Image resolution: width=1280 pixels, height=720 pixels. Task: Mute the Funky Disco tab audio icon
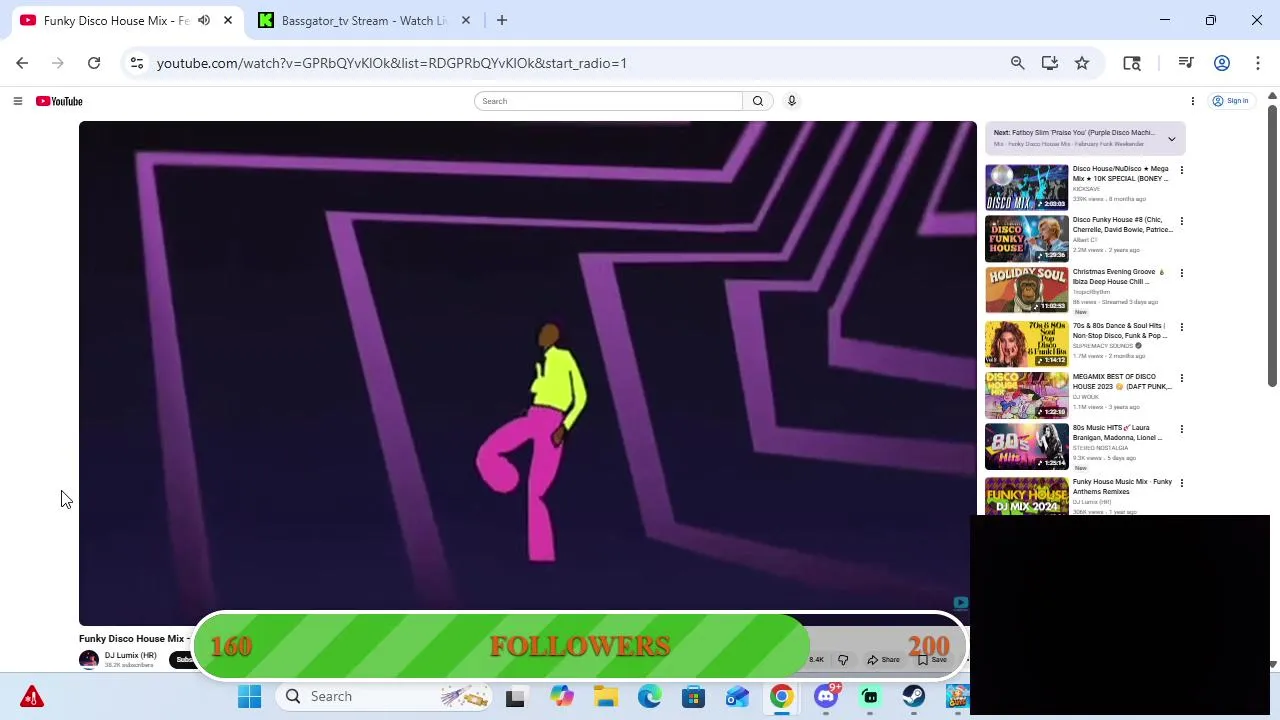point(204,20)
